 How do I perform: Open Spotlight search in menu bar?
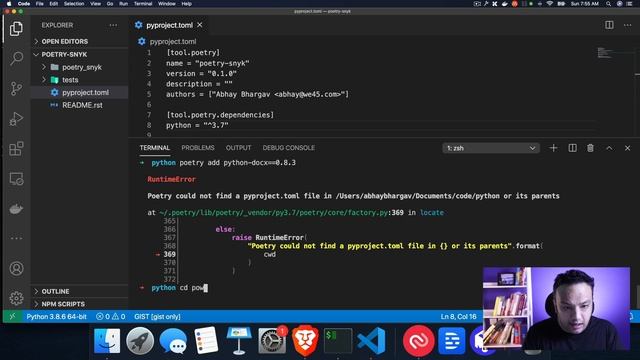(608, 4)
